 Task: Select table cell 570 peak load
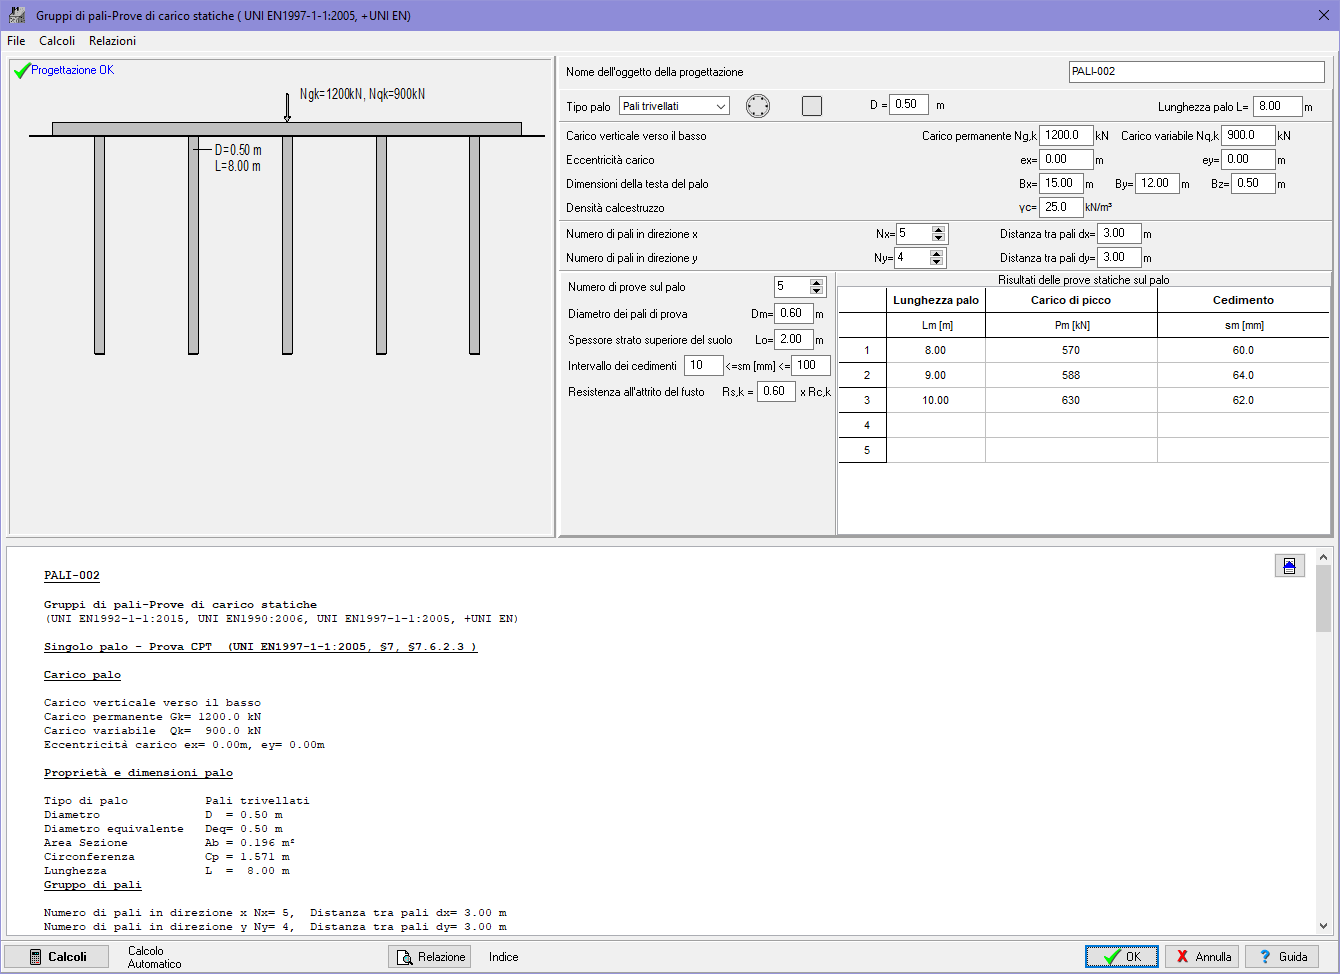(1071, 350)
